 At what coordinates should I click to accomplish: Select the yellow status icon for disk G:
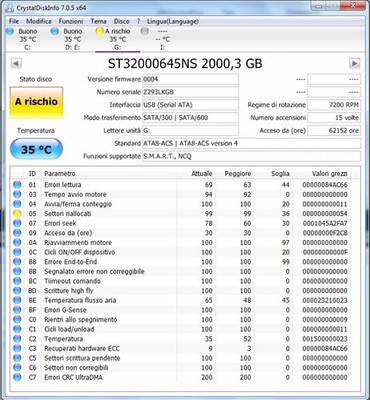tap(99, 31)
